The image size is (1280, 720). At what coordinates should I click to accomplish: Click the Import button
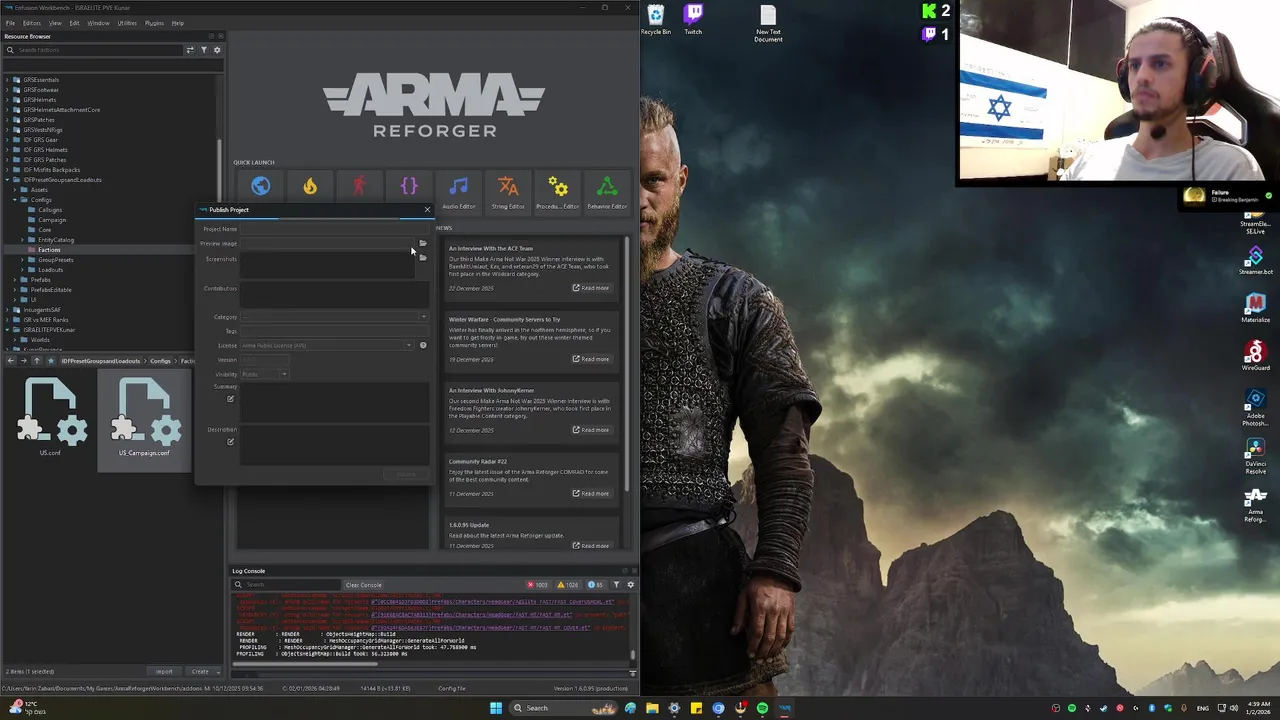click(x=164, y=672)
